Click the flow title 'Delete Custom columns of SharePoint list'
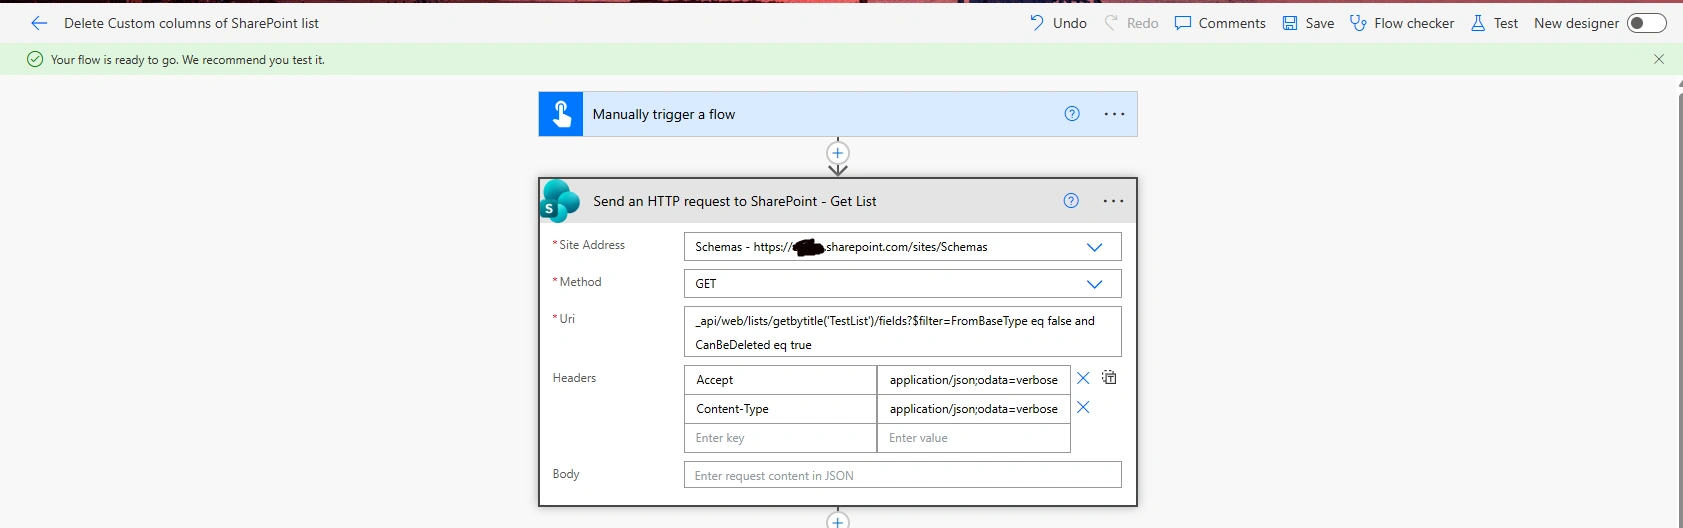This screenshot has height=528, width=1683. pos(192,23)
